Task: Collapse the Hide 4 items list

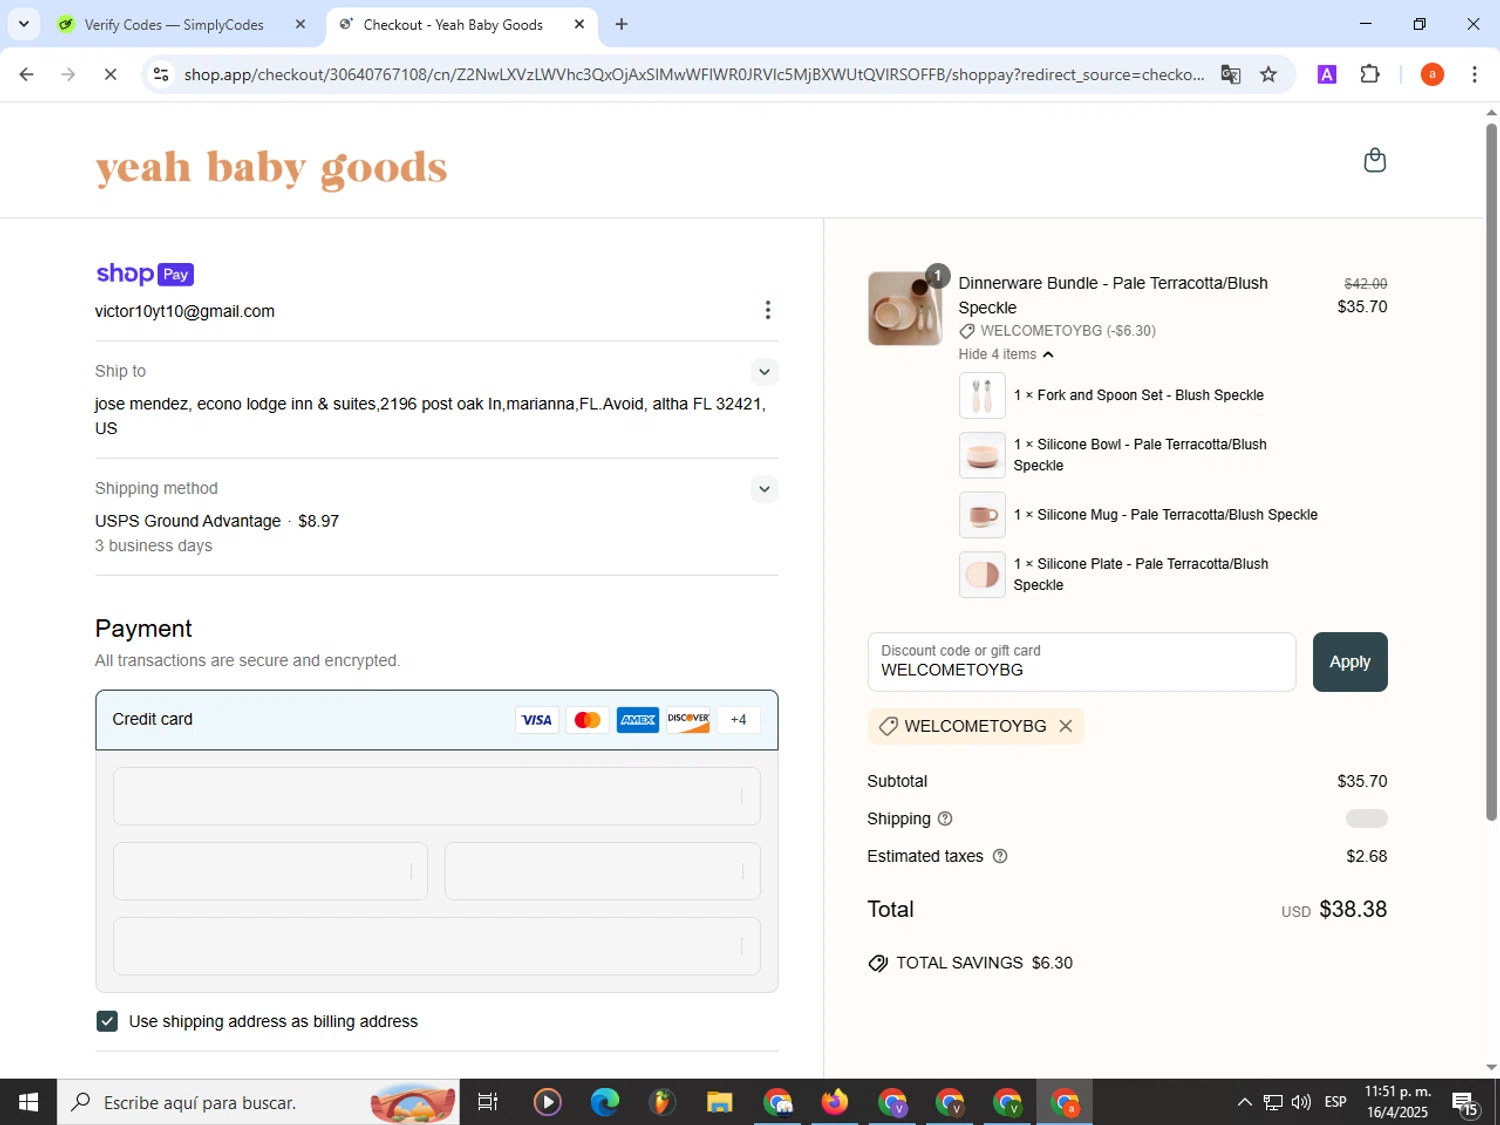Action: [1006, 354]
